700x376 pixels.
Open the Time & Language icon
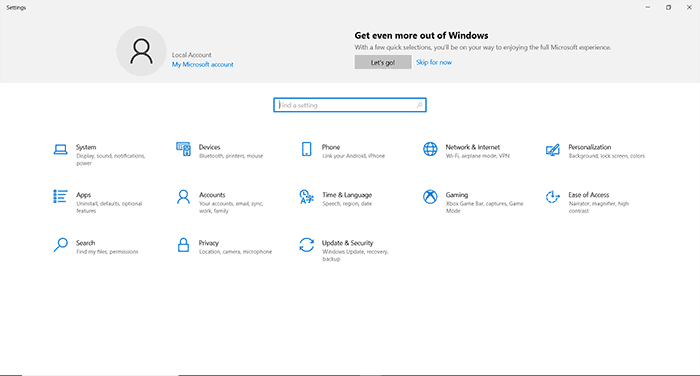click(307, 197)
